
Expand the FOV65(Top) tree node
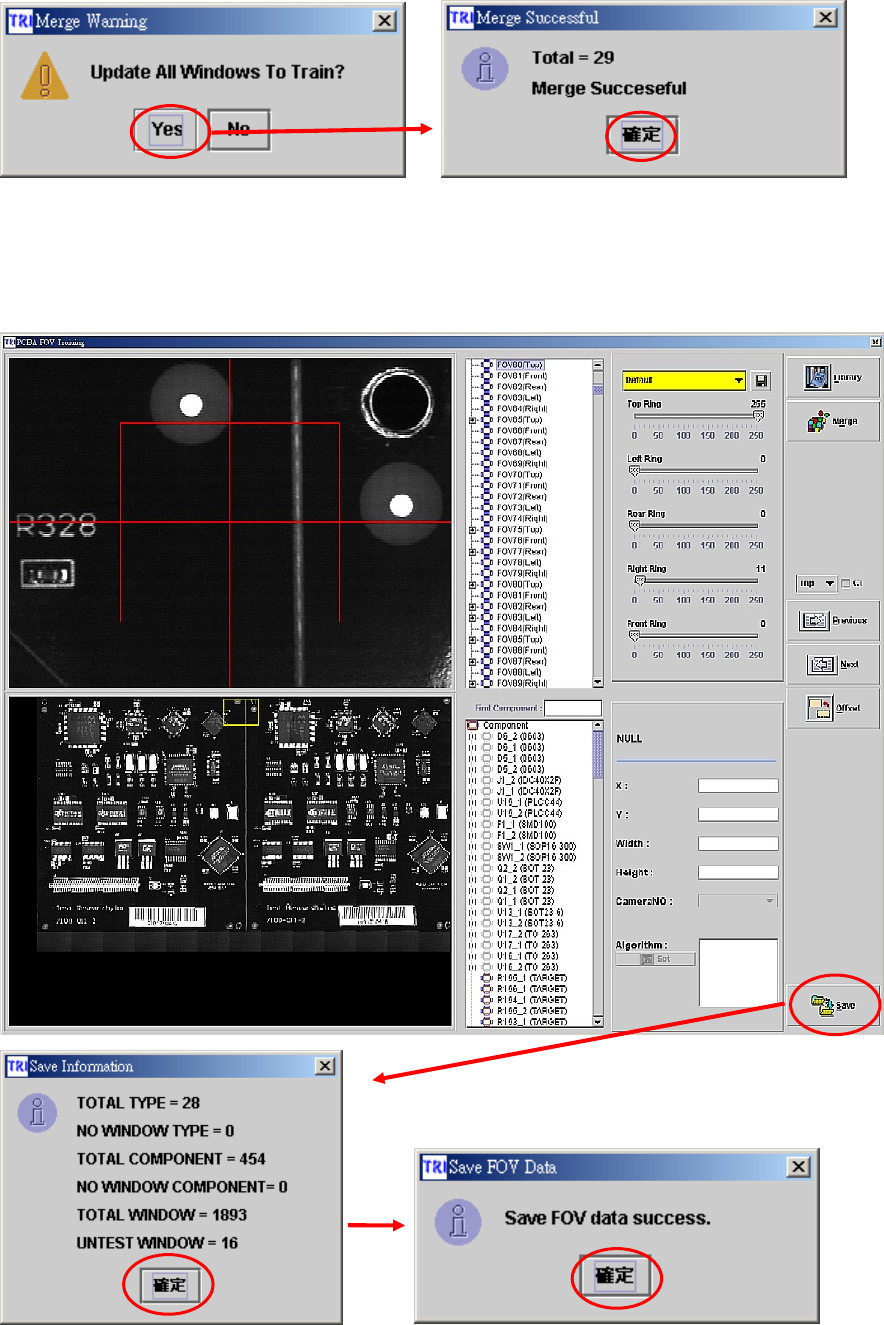(472, 420)
